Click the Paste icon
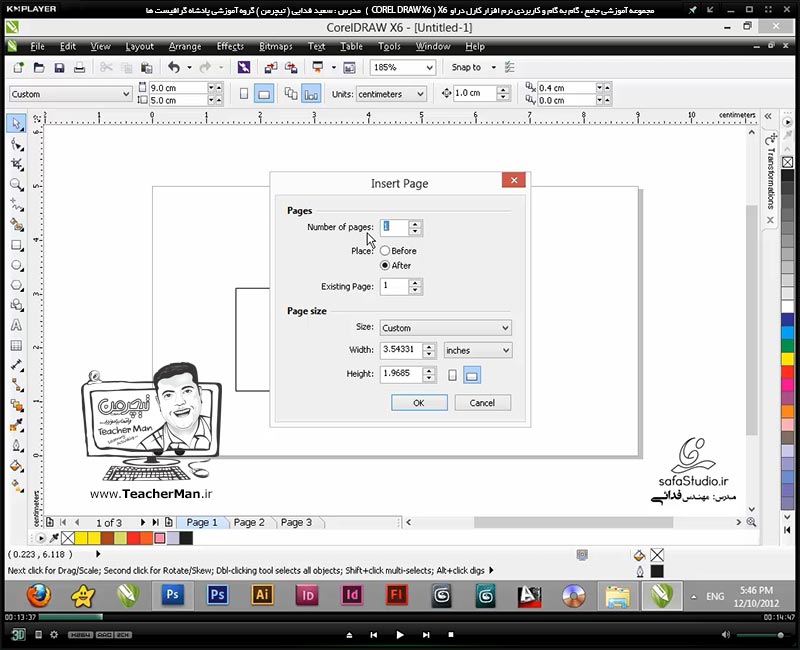Screen dimensions: 800x650 tap(147, 67)
